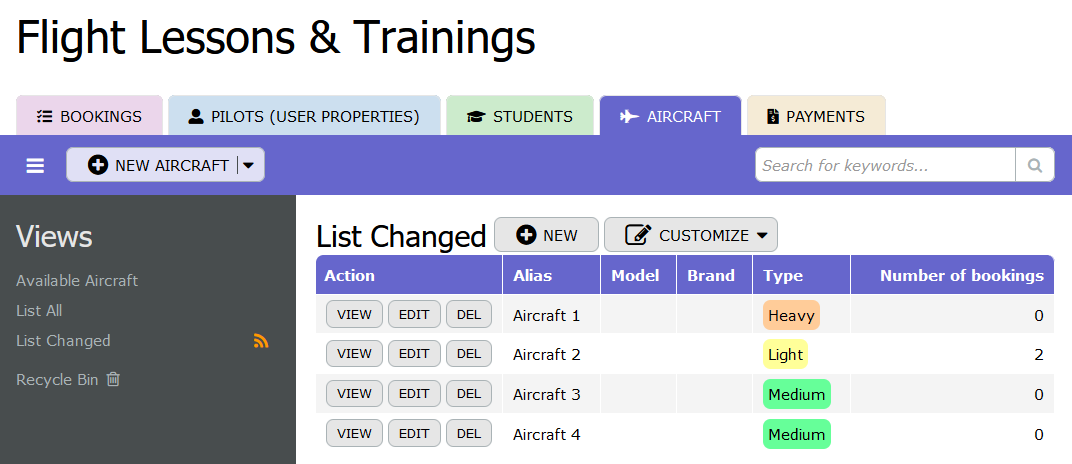View the Aircraft 1 record

coord(354,315)
